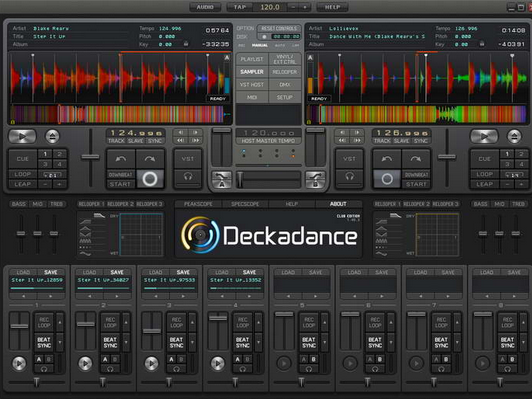This screenshot has width=532, height=399.
Task: Click the previous sample arrow in sampler 2
Action: [90, 296]
